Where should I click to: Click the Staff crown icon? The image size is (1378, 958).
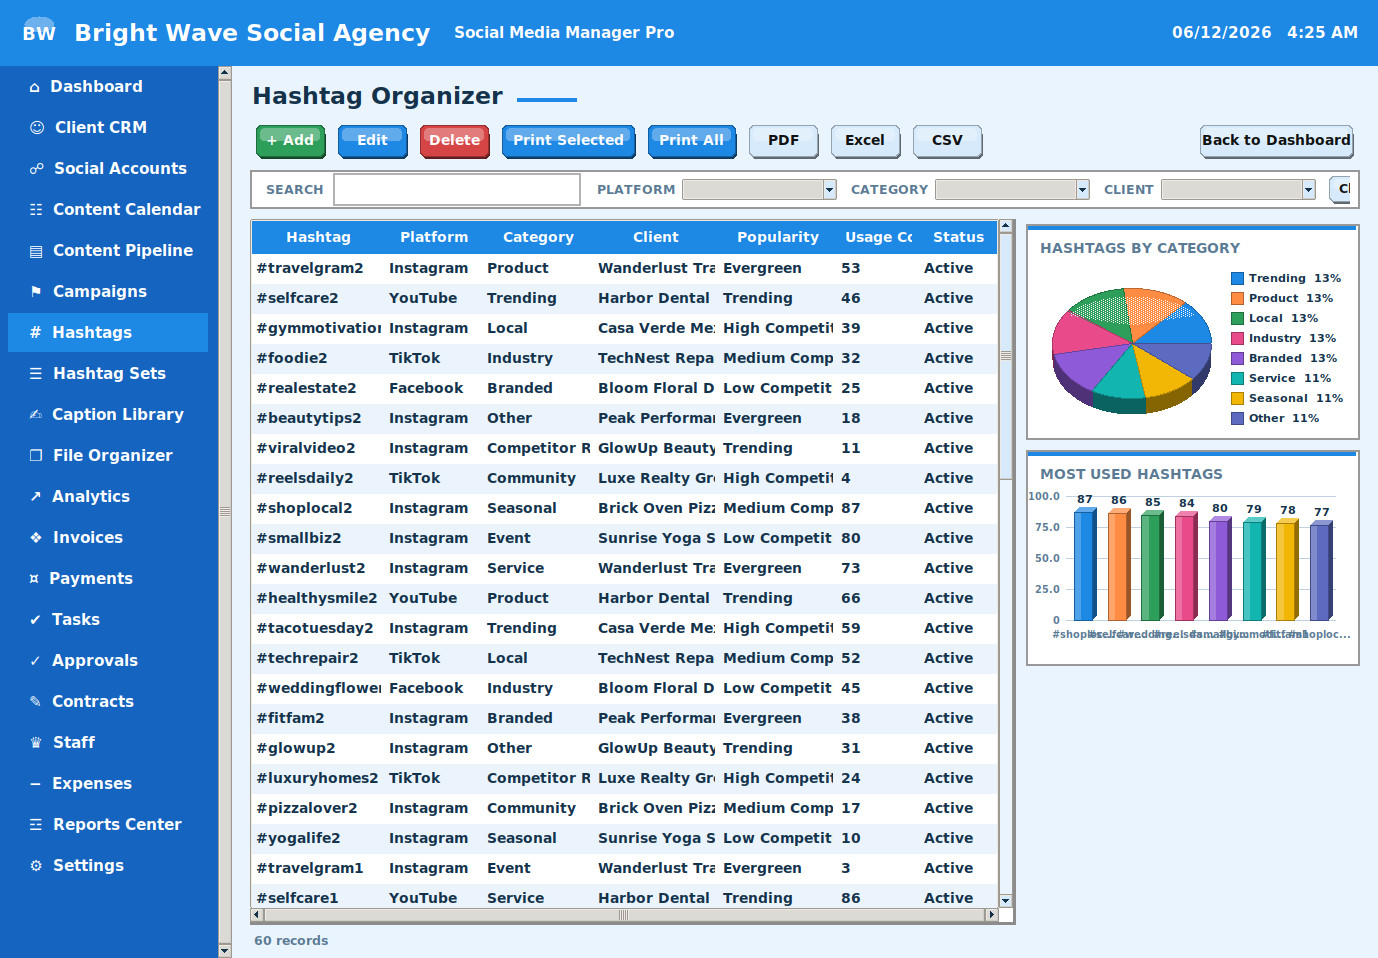pyautogui.click(x=36, y=743)
